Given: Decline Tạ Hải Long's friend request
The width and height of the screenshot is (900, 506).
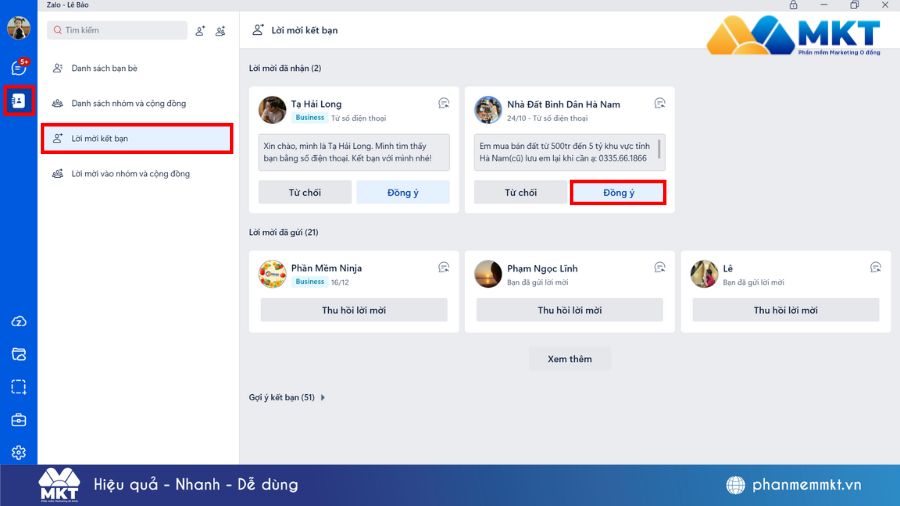Looking at the screenshot, I should click(x=304, y=192).
